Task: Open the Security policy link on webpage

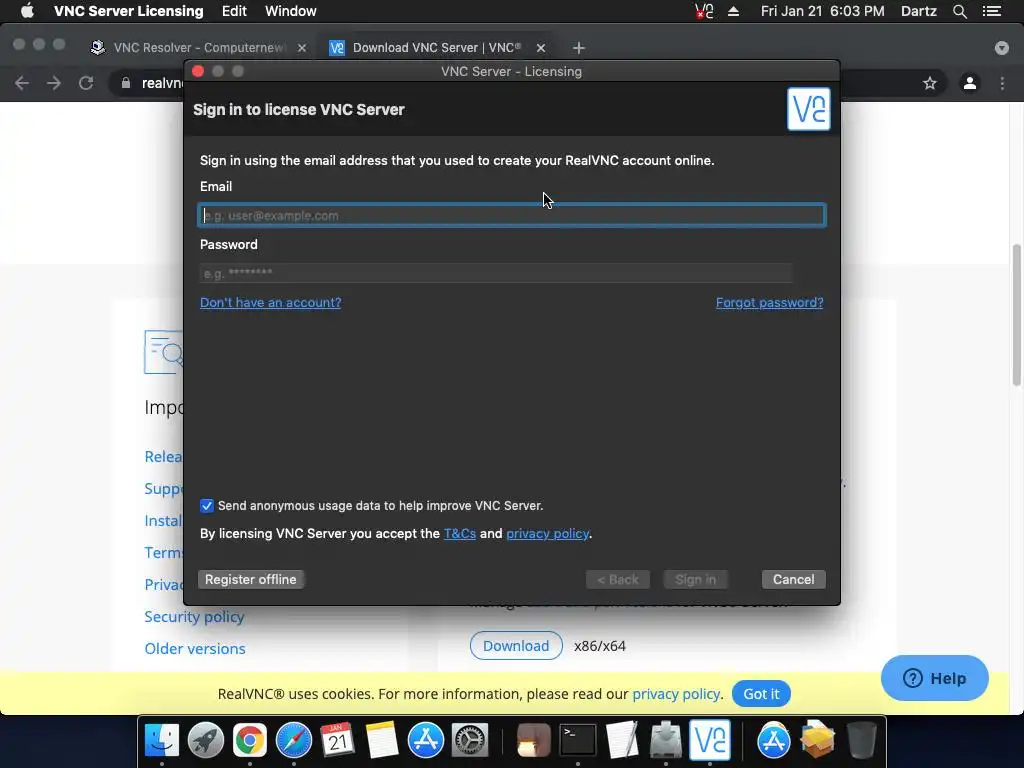Action: (194, 616)
